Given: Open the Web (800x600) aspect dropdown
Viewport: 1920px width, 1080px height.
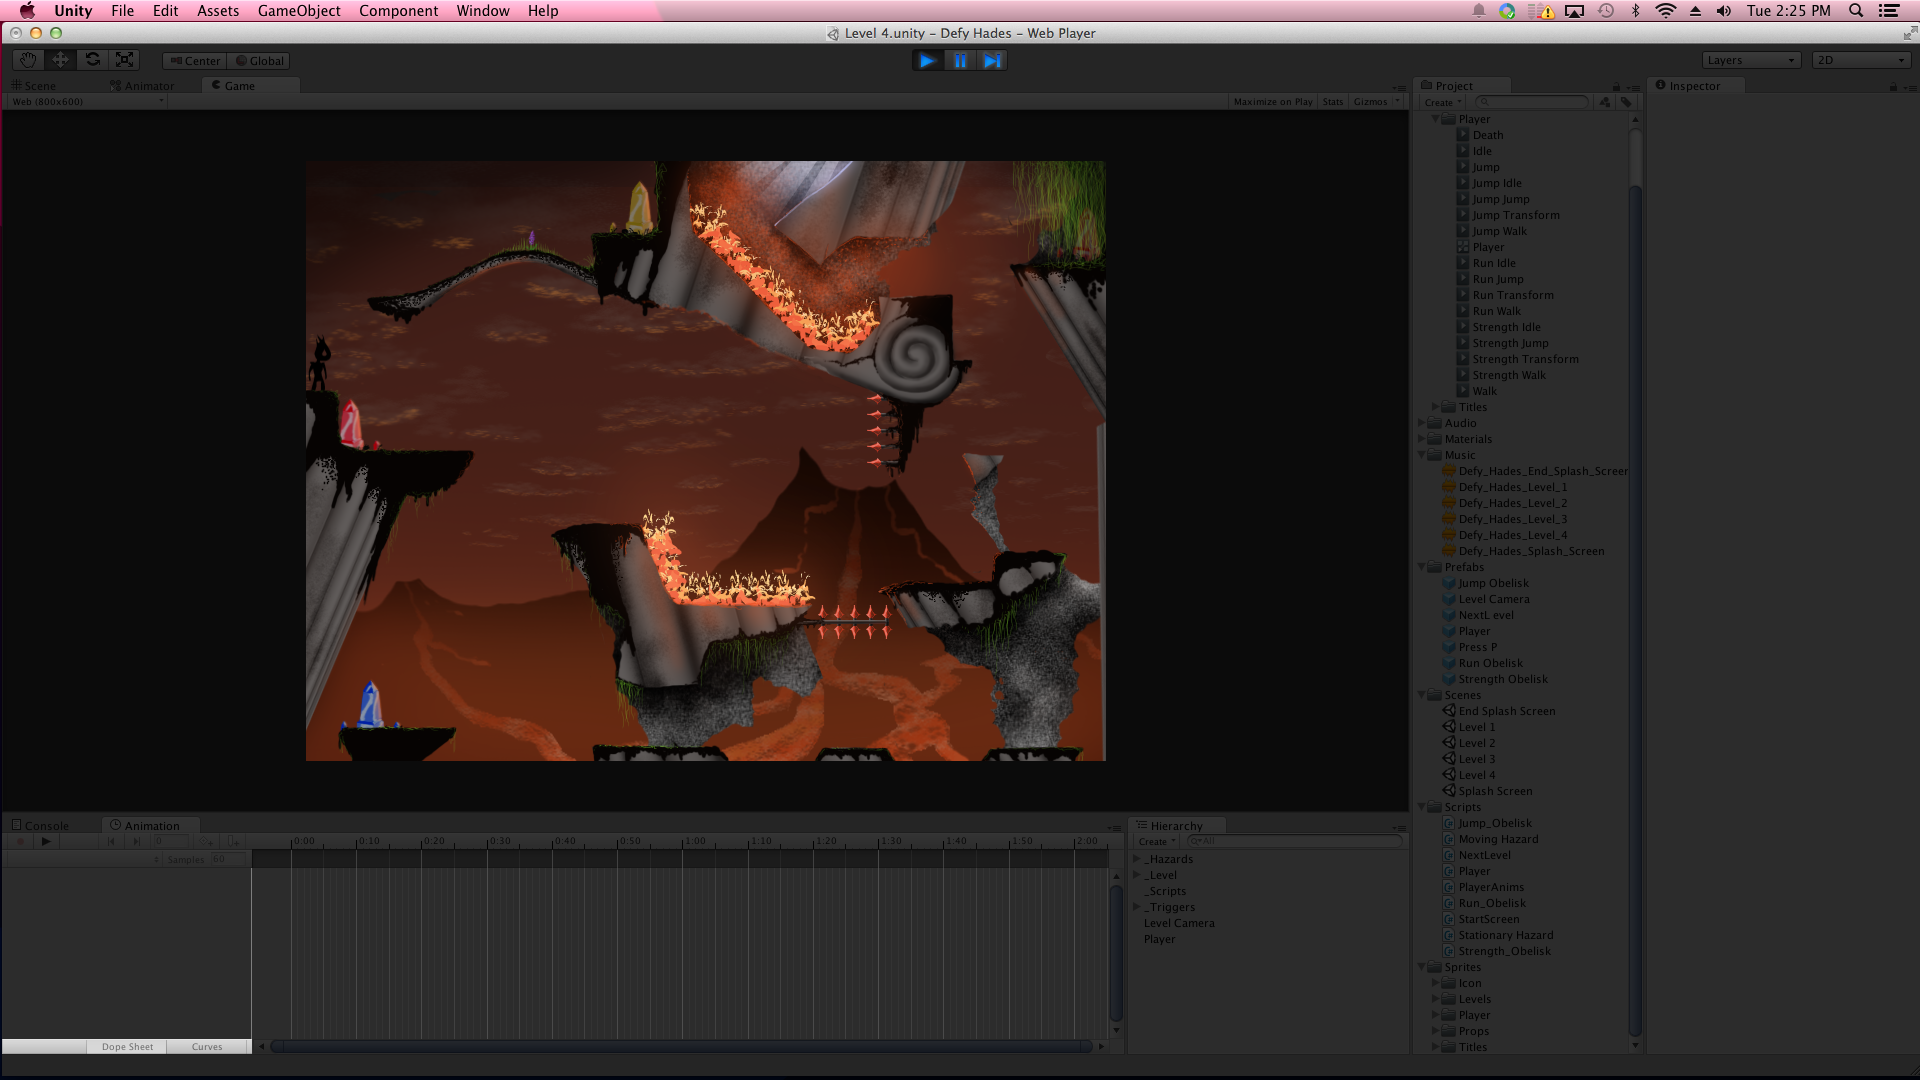Looking at the screenshot, I should click(x=86, y=102).
